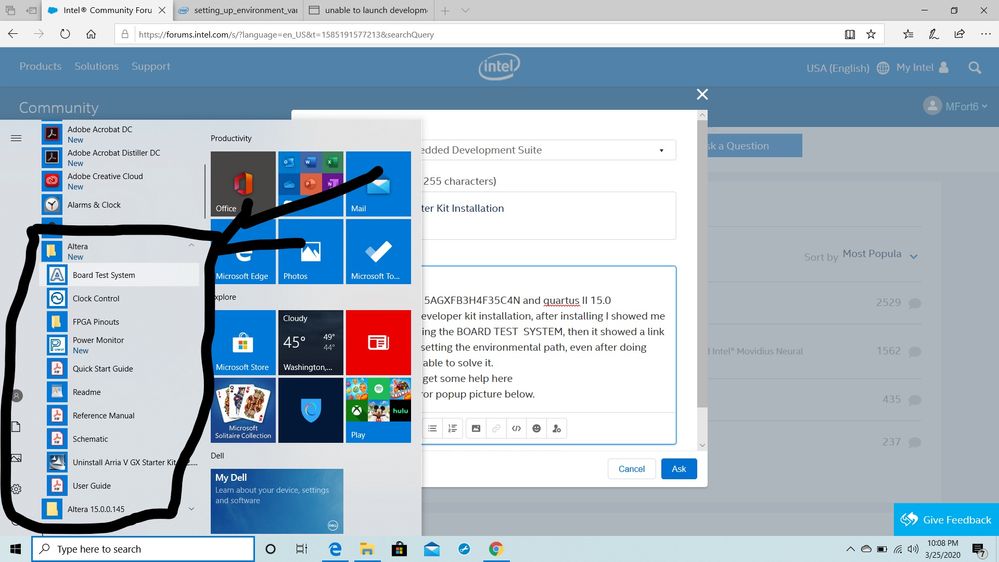
Task: Cancel the question dialog
Action: (x=631, y=469)
